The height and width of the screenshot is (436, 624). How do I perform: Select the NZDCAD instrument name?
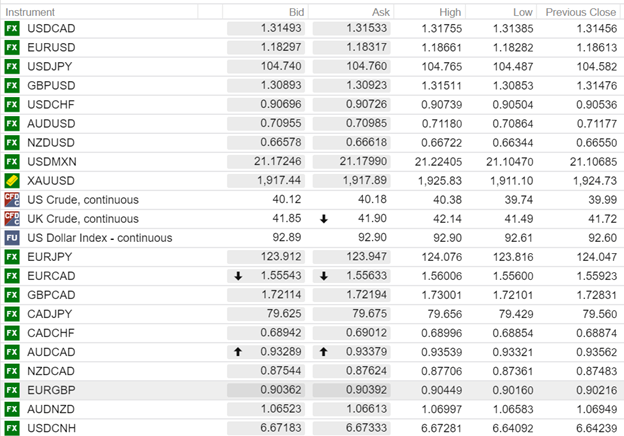[x=52, y=371]
